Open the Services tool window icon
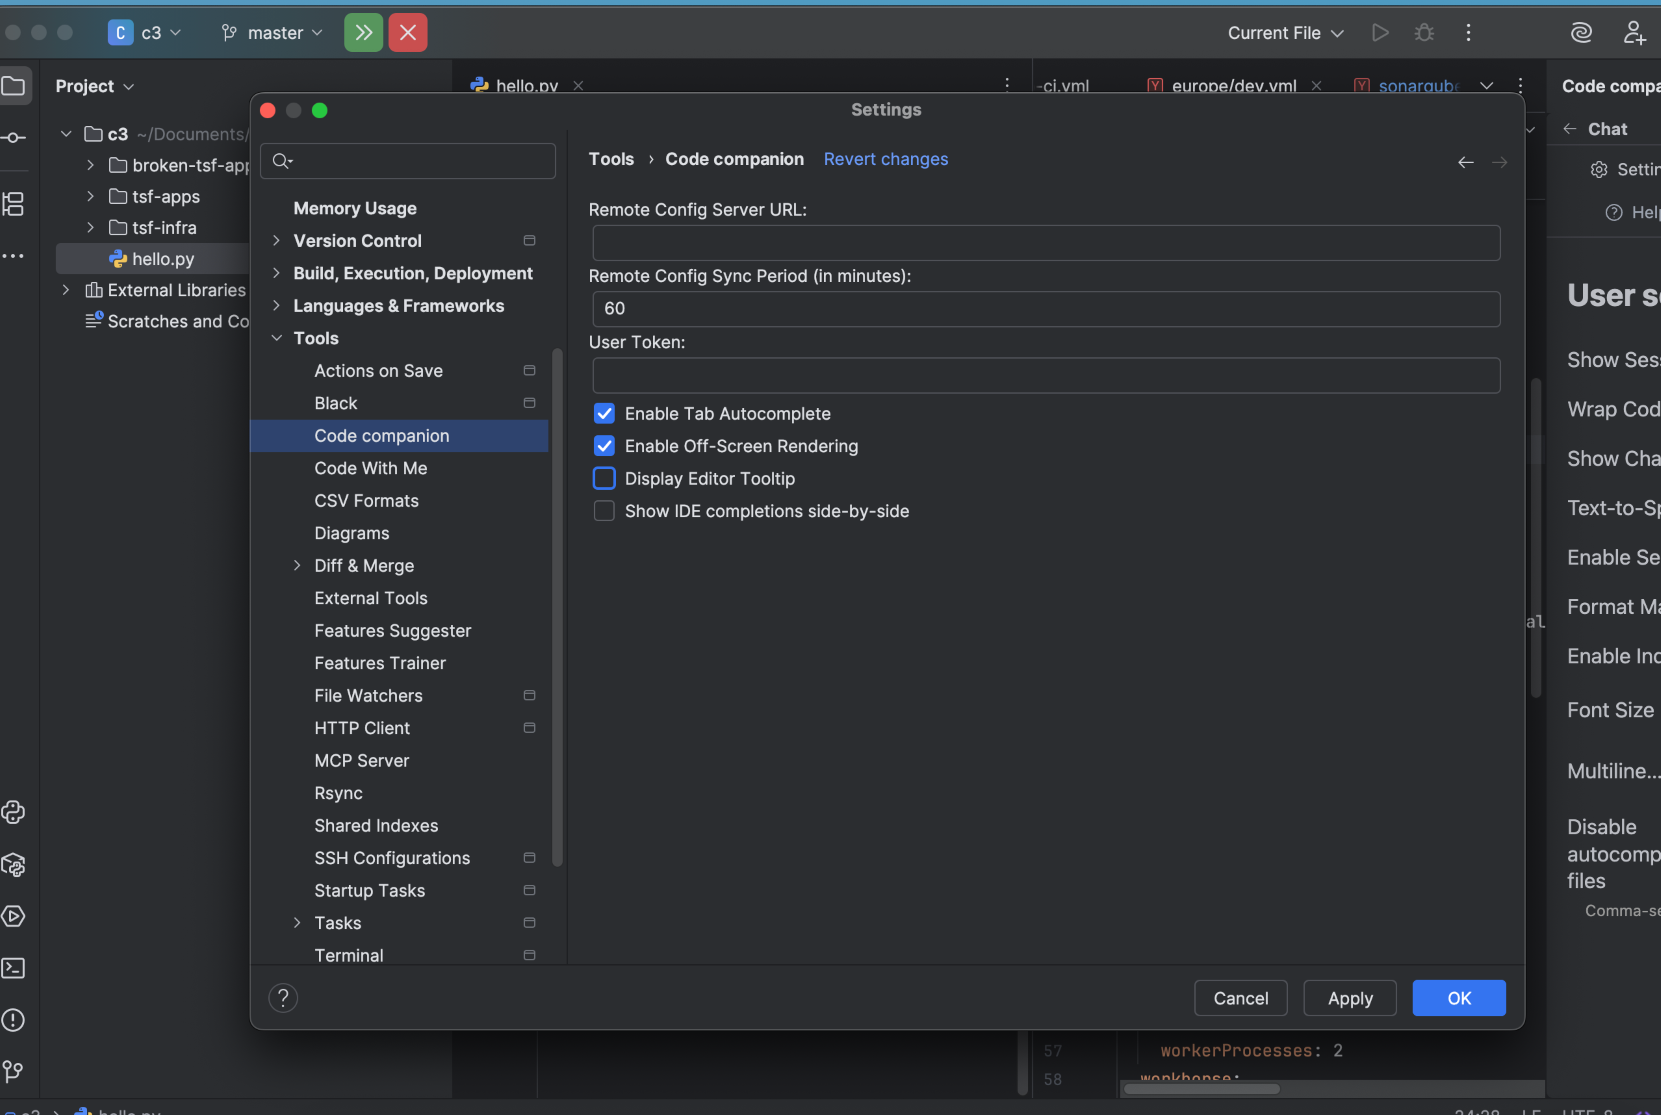Viewport: 1661px width, 1115px height. point(14,916)
